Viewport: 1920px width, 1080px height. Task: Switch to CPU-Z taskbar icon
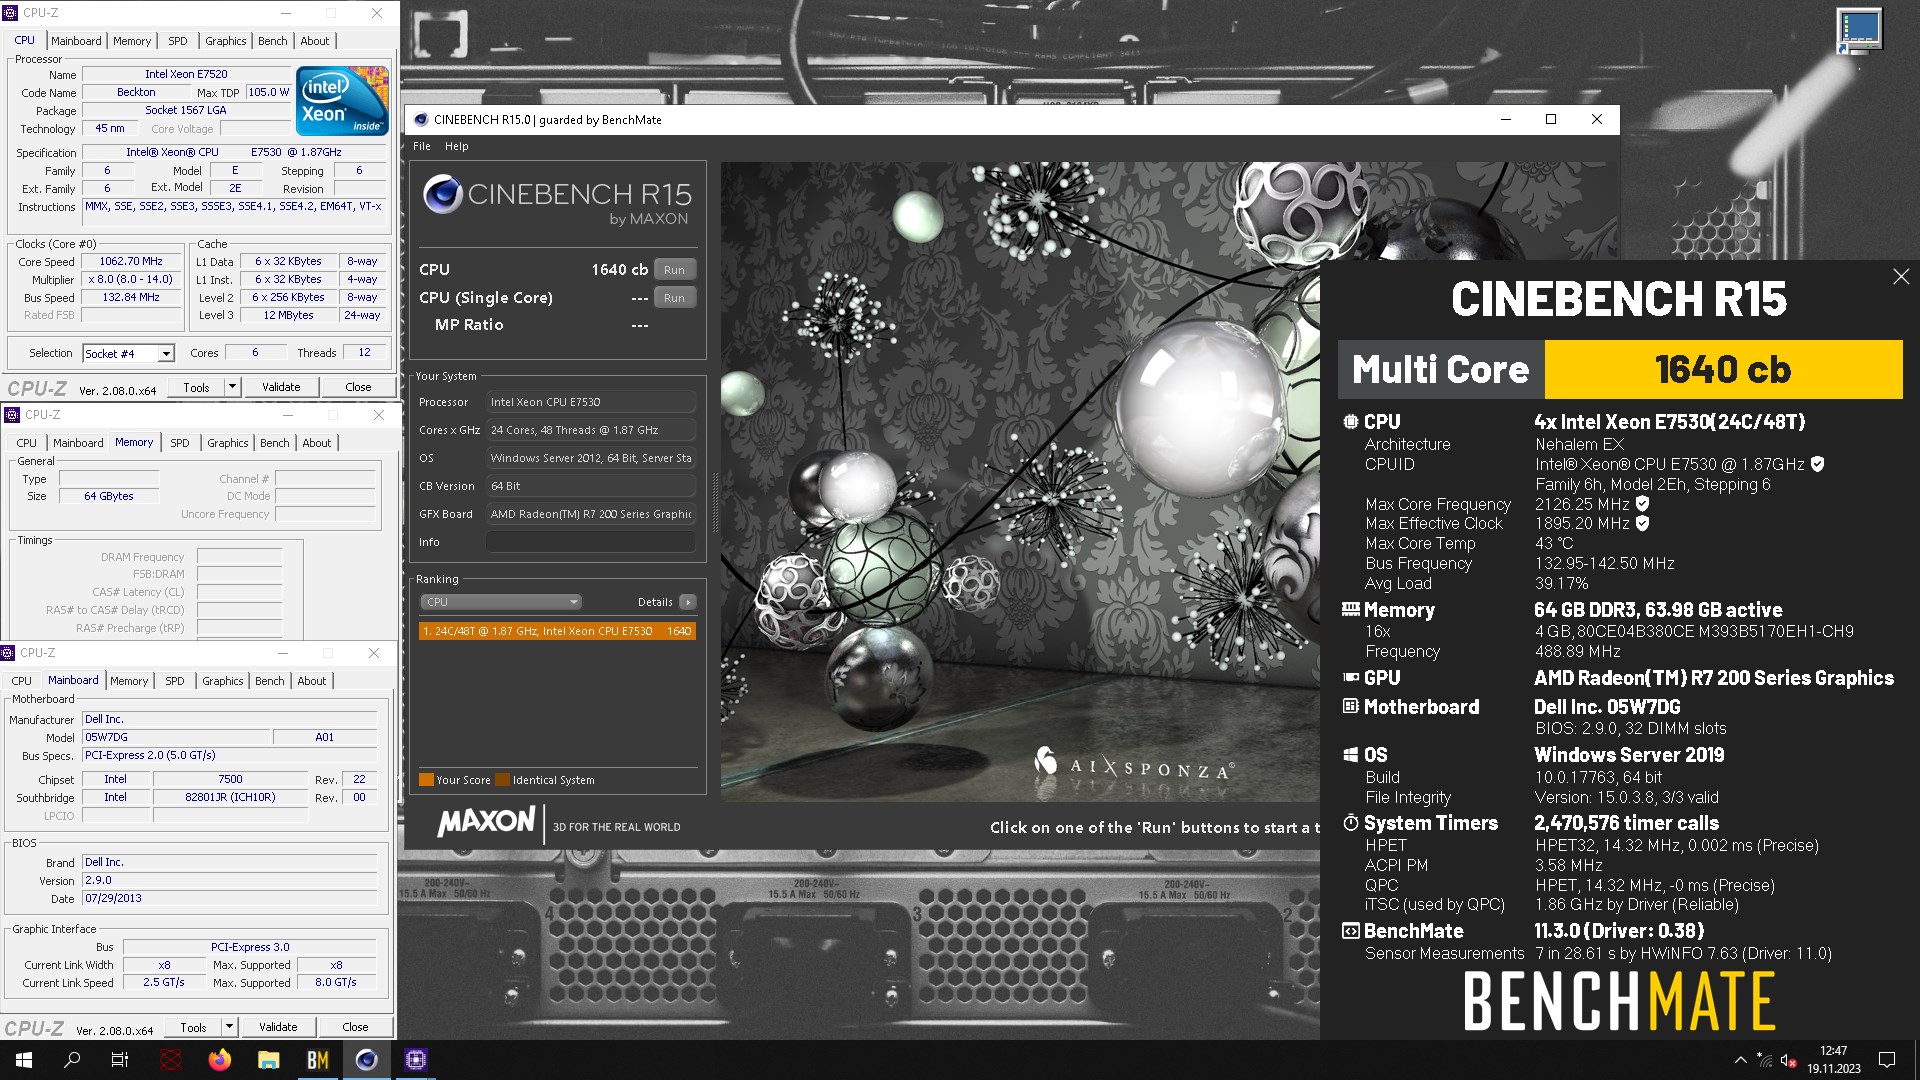415,1060
